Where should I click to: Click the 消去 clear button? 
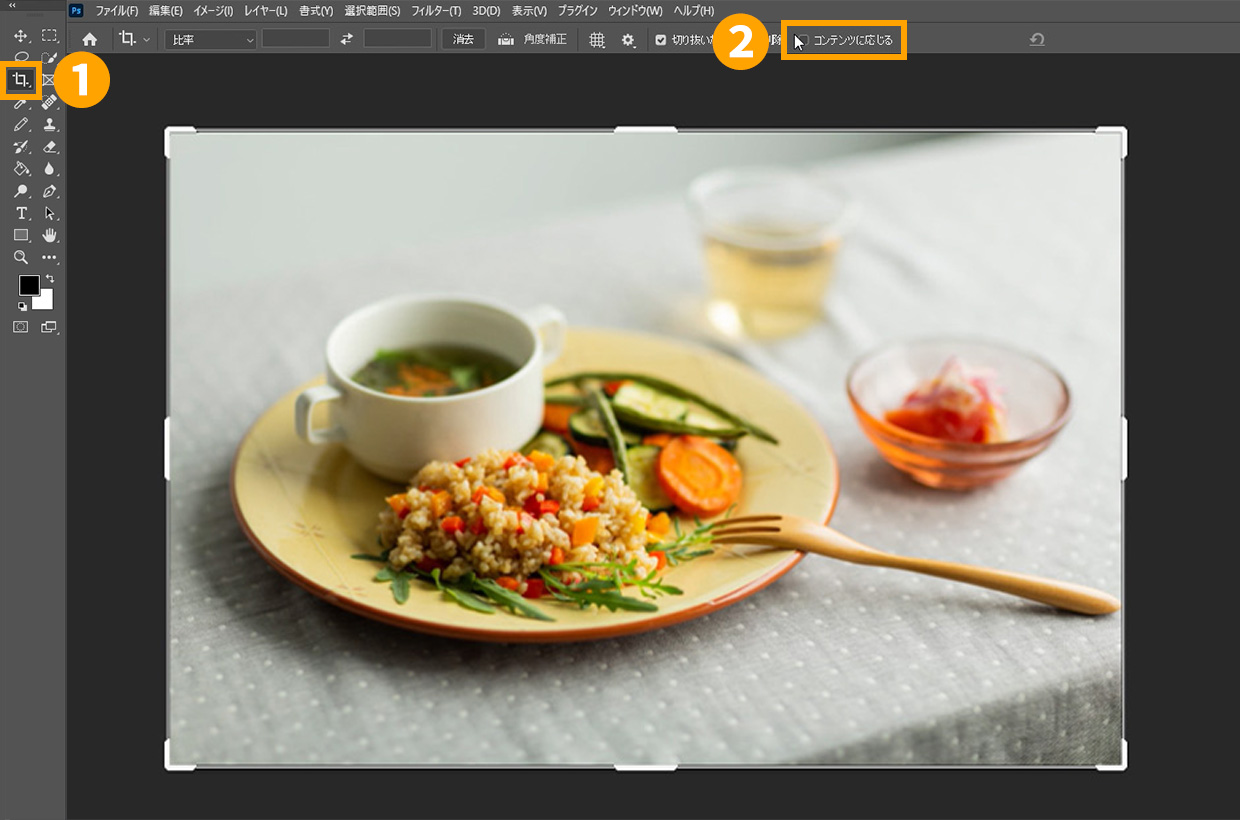(463, 39)
